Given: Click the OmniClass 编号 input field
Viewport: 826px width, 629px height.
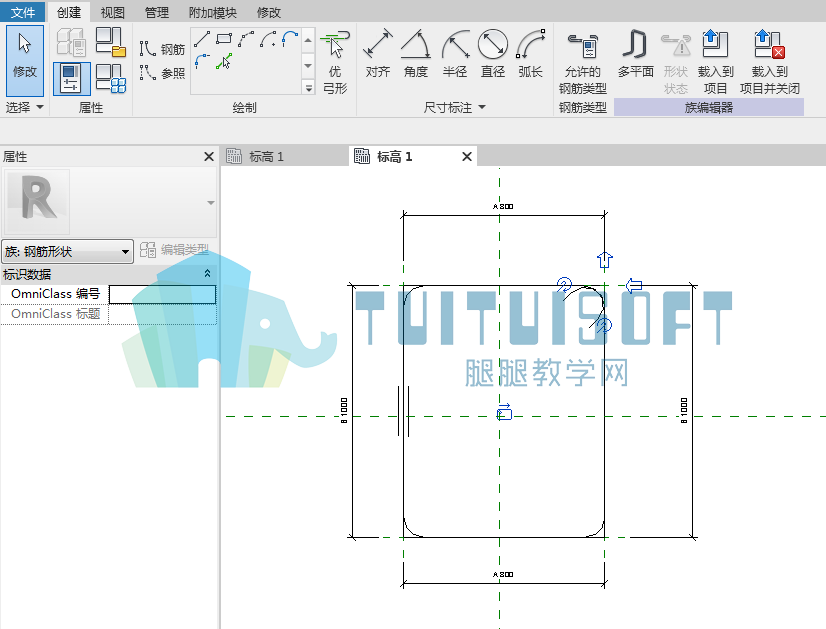Looking at the screenshot, I should tap(162, 294).
